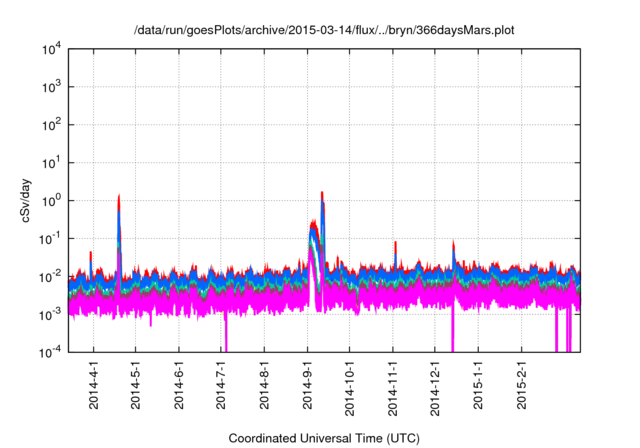
Task: Click the bottom y-axis tick label 10^-4
Action: (x=50, y=352)
